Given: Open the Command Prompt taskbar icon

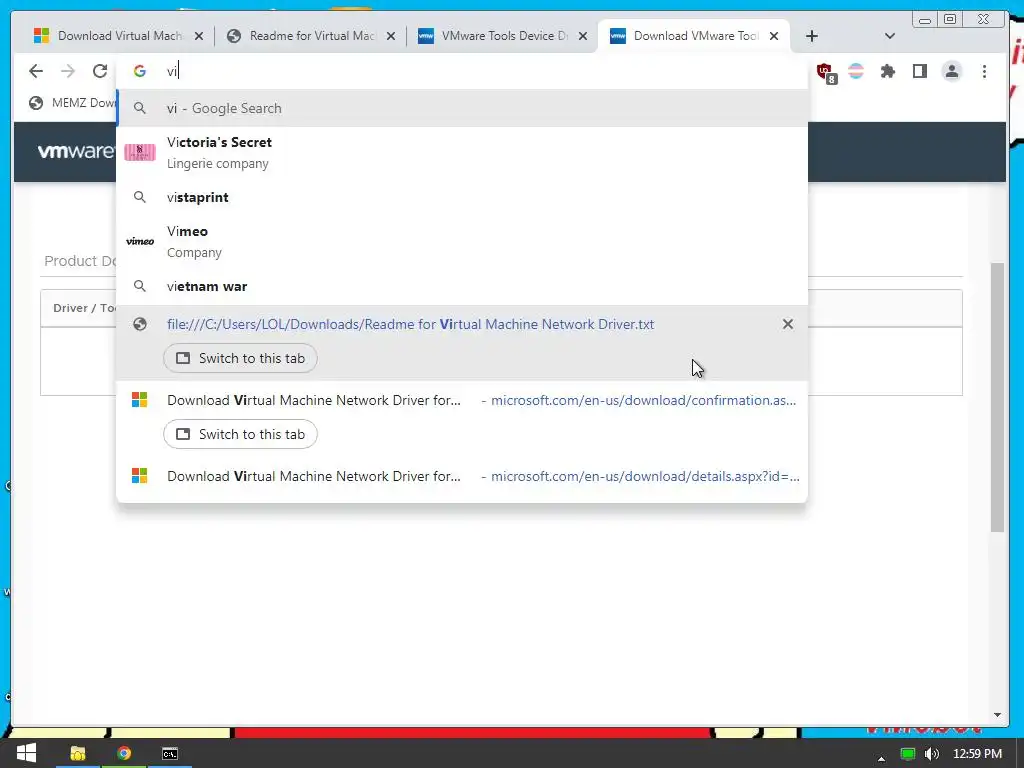Looking at the screenshot, I should click(x=170, y=754).
